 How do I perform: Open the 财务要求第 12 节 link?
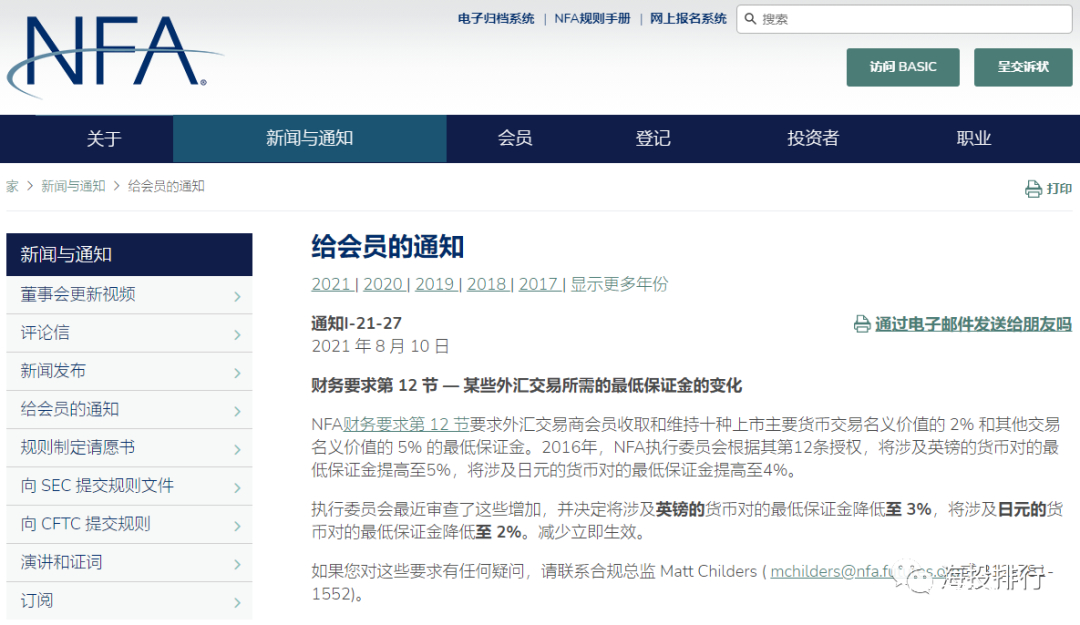click(x=406, y=424)
